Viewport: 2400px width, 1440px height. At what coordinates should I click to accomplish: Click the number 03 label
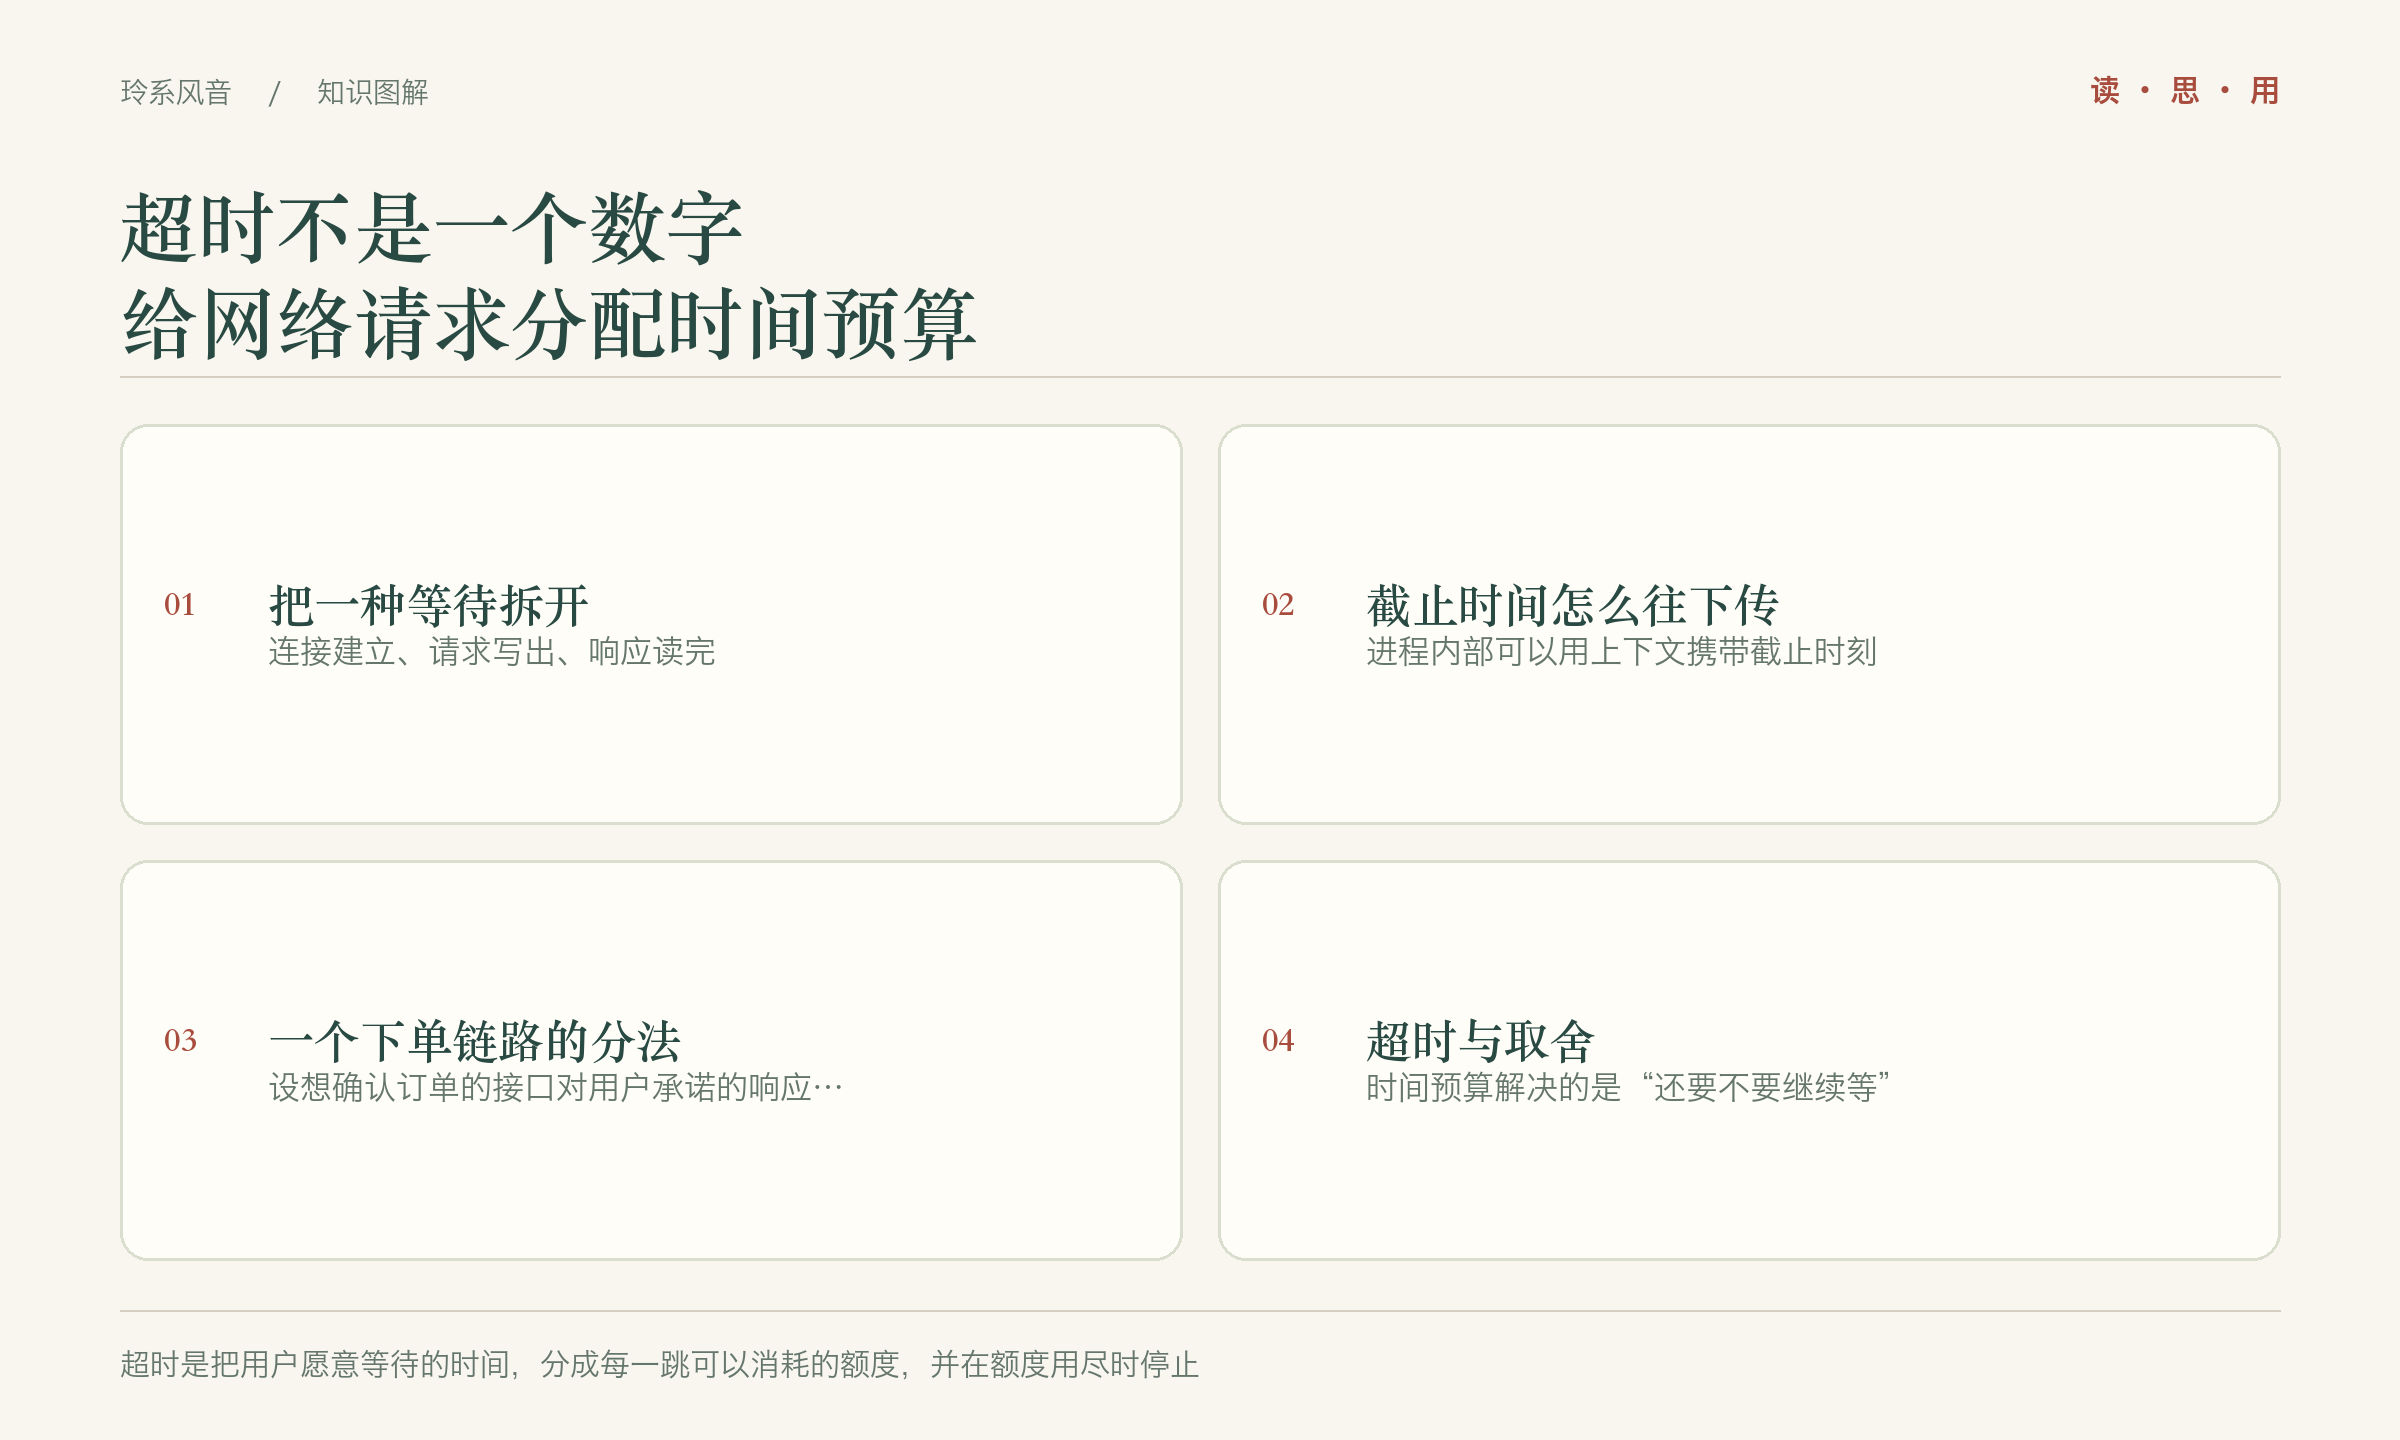pos(180,1040)
